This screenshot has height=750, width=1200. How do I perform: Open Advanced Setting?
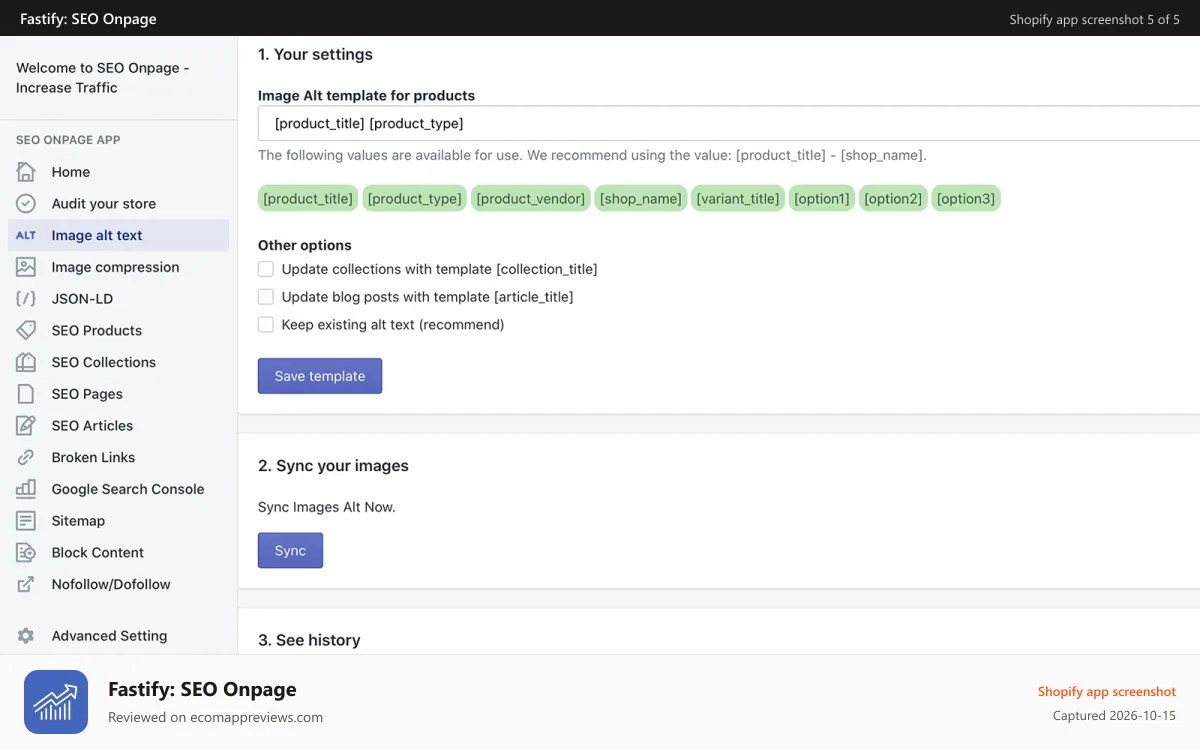pyautogui.click(x=118, y=636)
